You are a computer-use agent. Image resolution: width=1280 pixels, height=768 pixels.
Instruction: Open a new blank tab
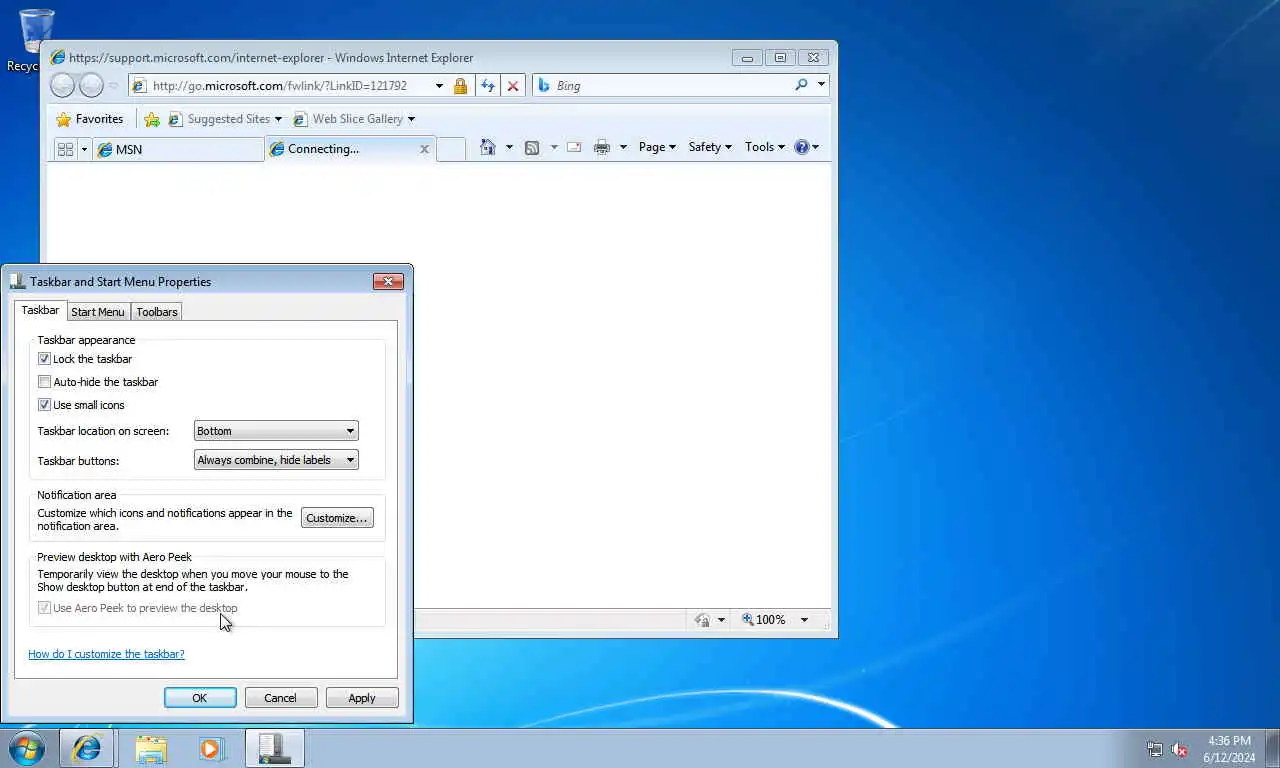451,149
